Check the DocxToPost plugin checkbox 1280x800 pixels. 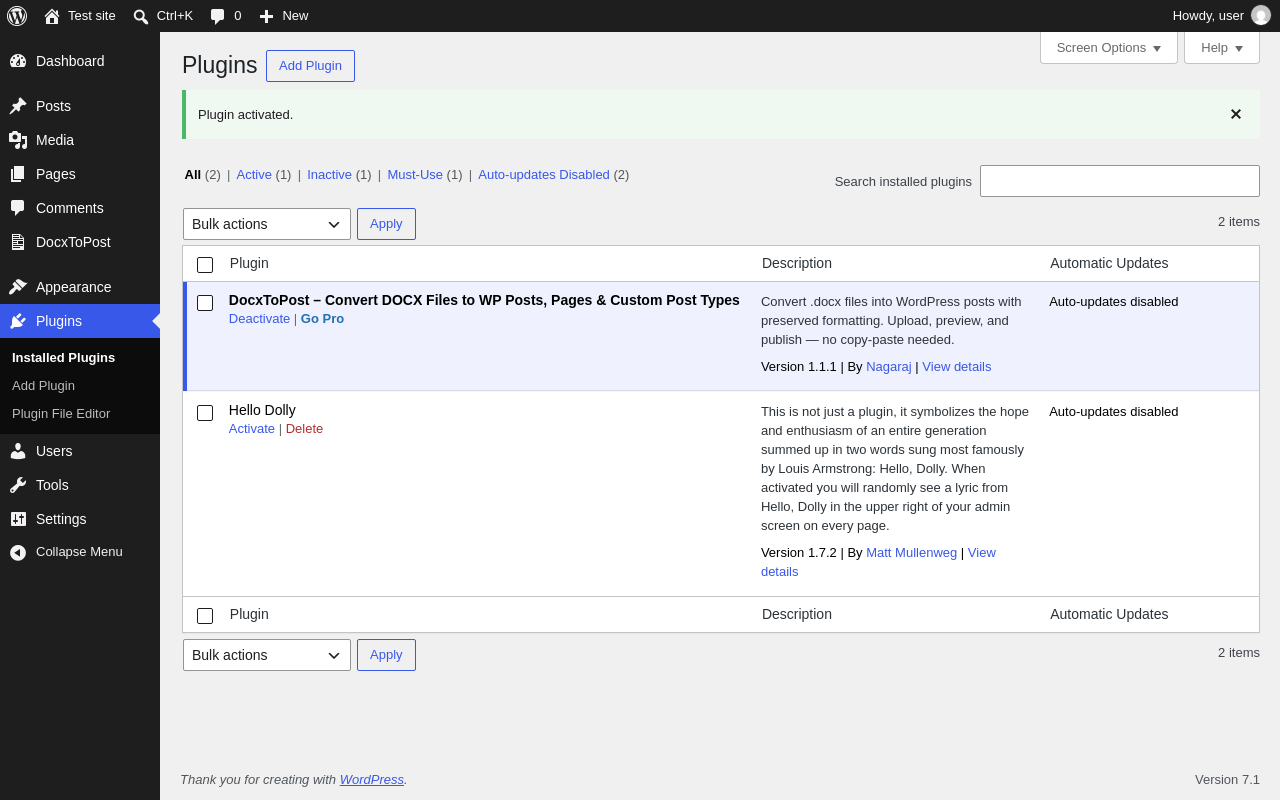pyautogui.click(x=205, y=303)
